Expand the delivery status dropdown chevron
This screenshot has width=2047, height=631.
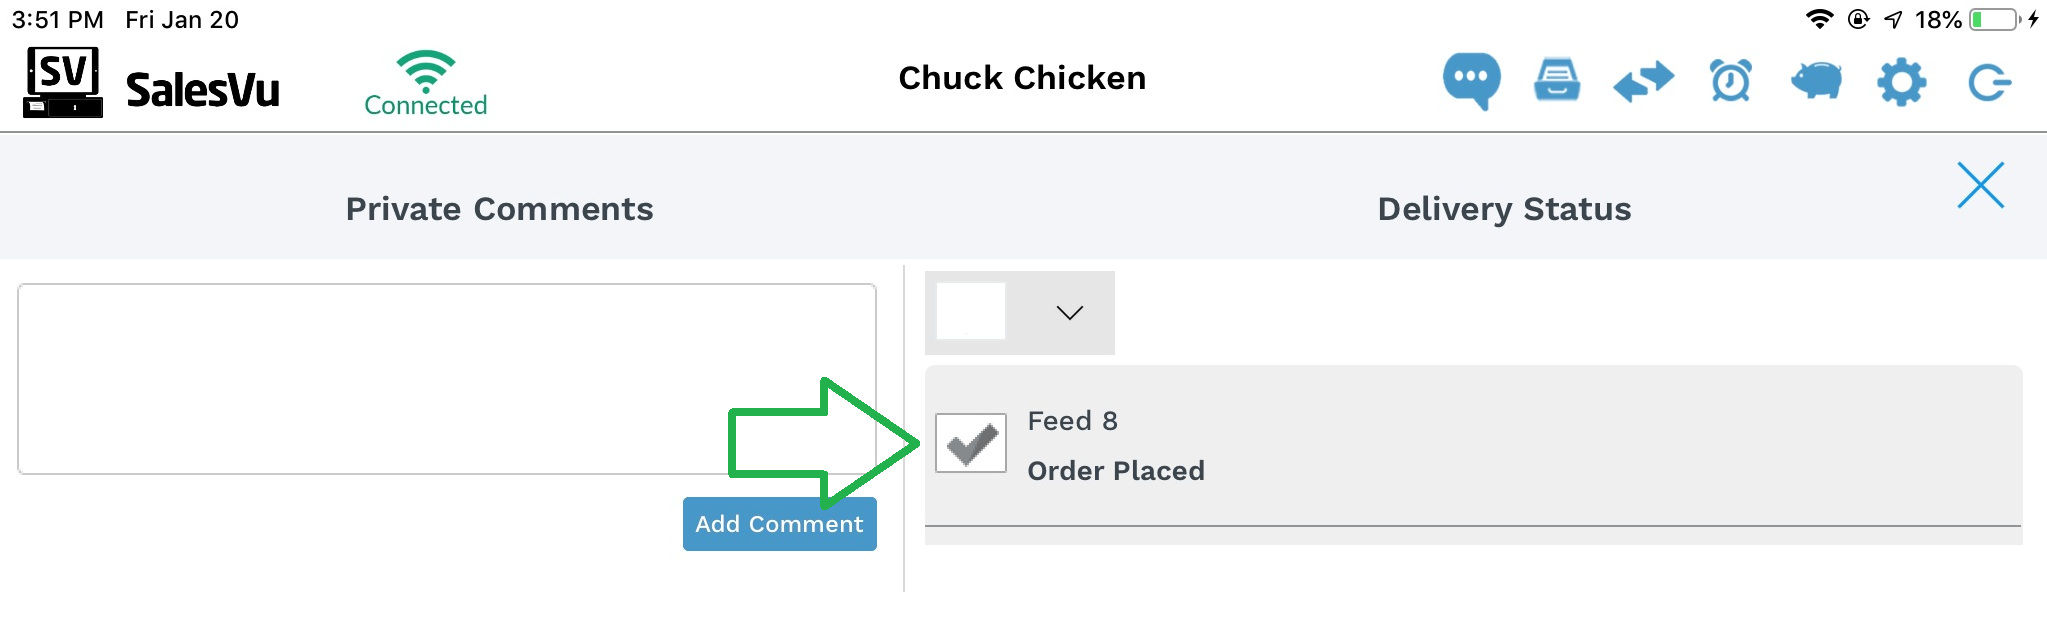(1069, 313)
